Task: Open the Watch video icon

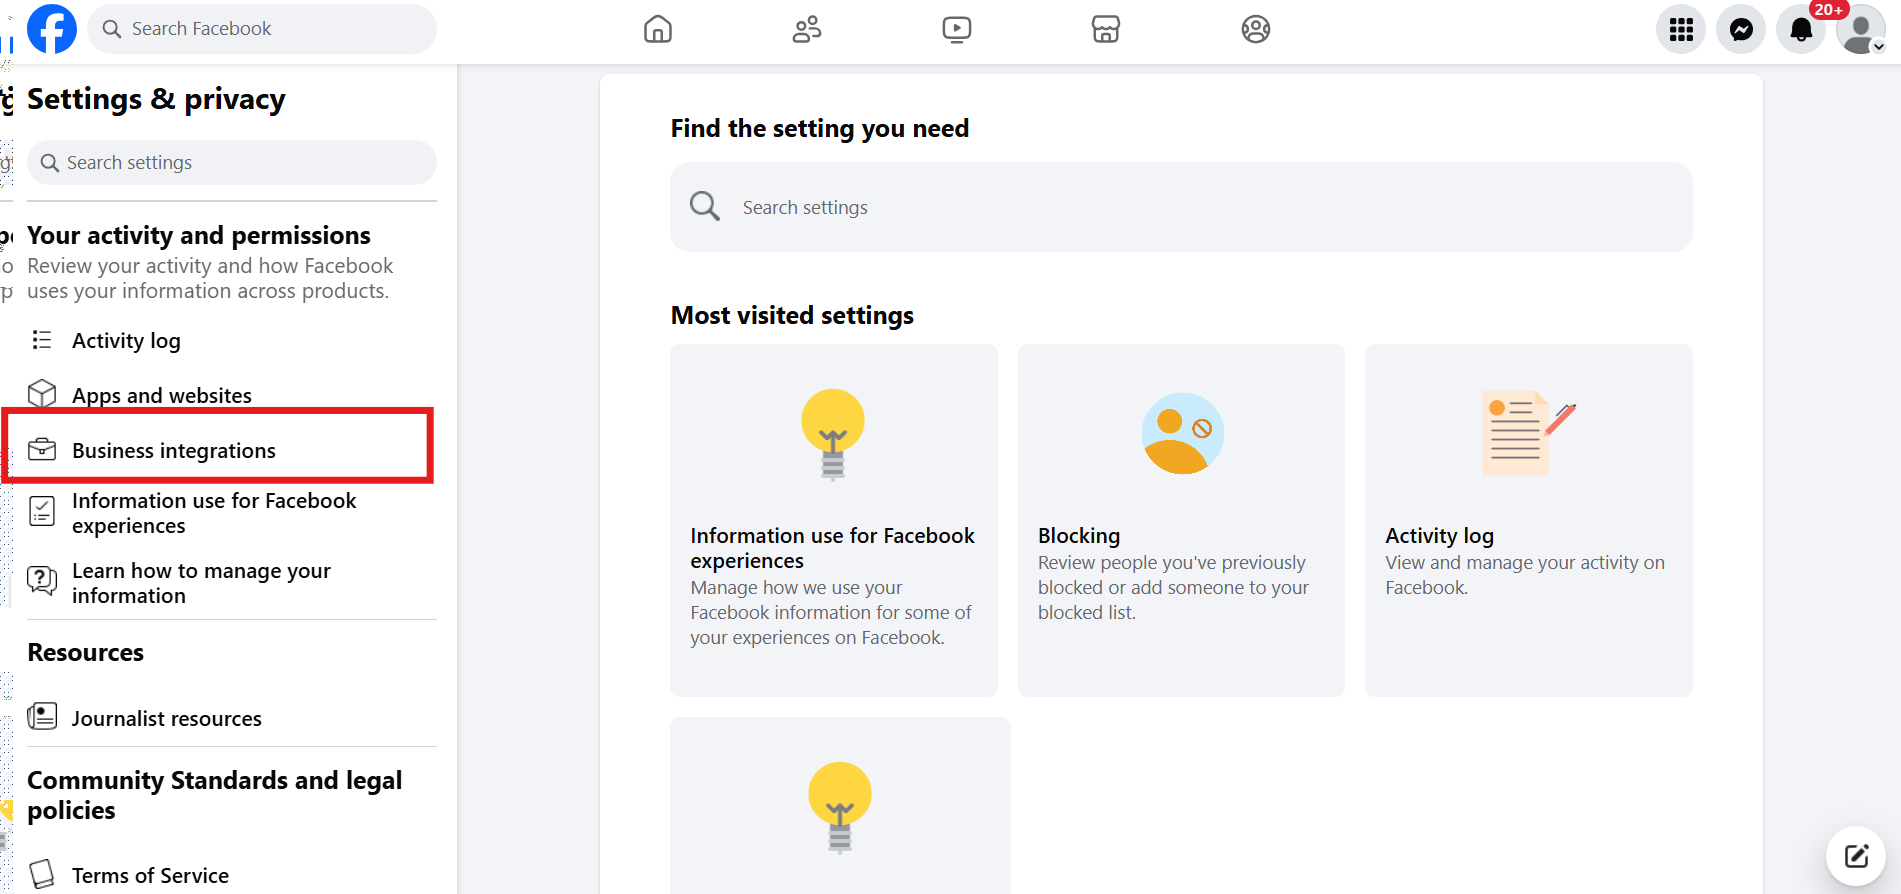Action: coord(957,29)
